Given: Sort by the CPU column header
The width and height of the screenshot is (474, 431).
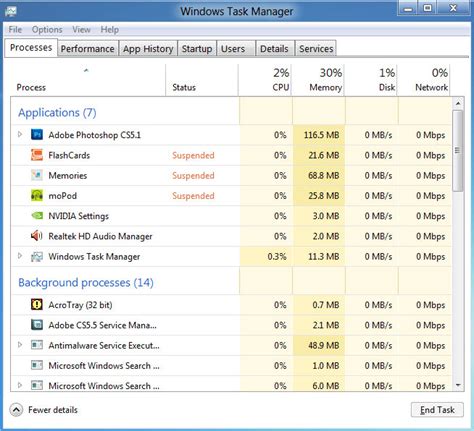Looking at the screenshot, I should point(265,80).
